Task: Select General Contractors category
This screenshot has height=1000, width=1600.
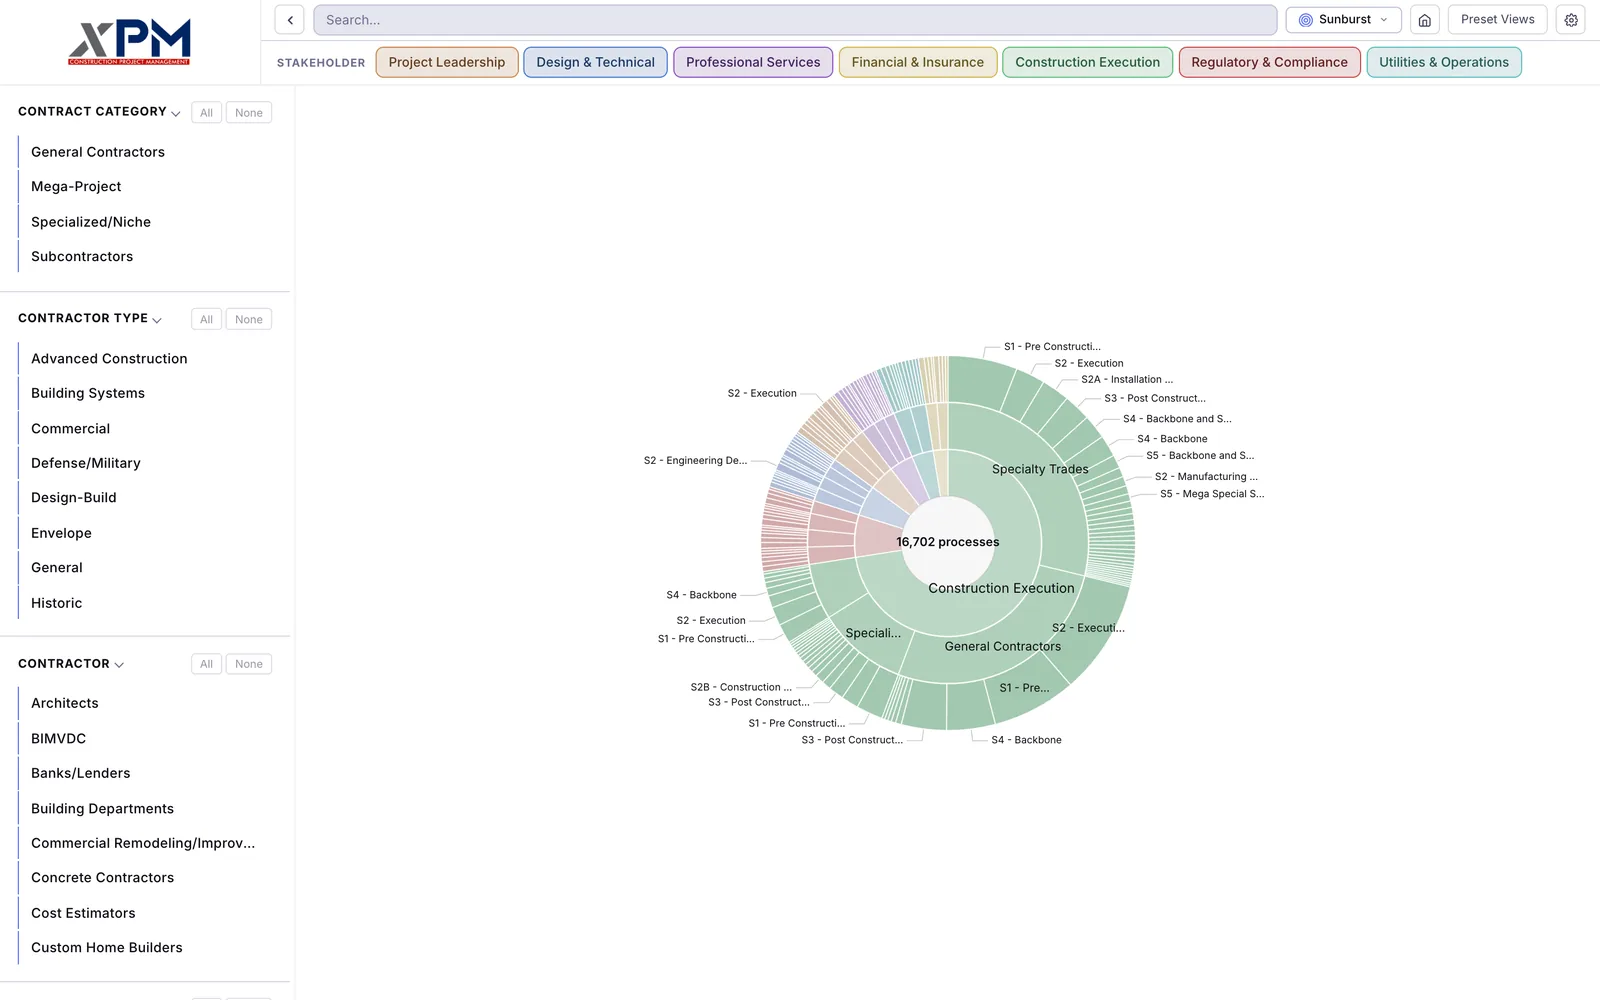Action: coord(98,152)
